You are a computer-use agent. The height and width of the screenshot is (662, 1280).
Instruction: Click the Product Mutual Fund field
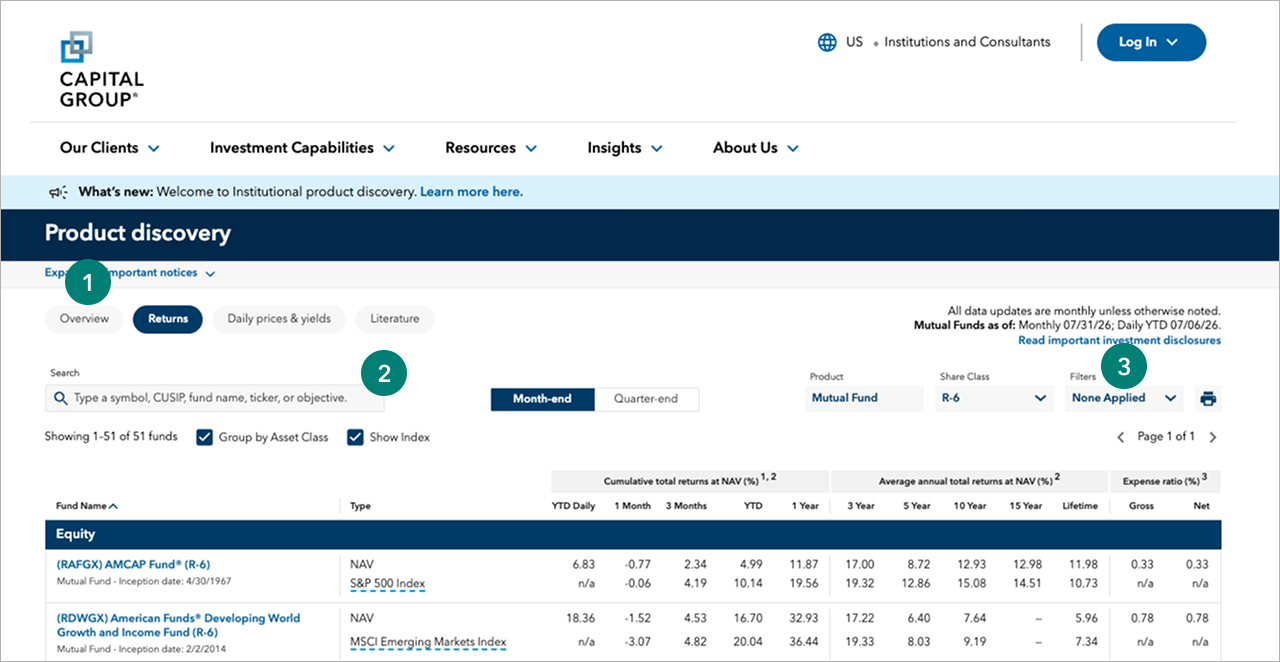pos(865,398)
